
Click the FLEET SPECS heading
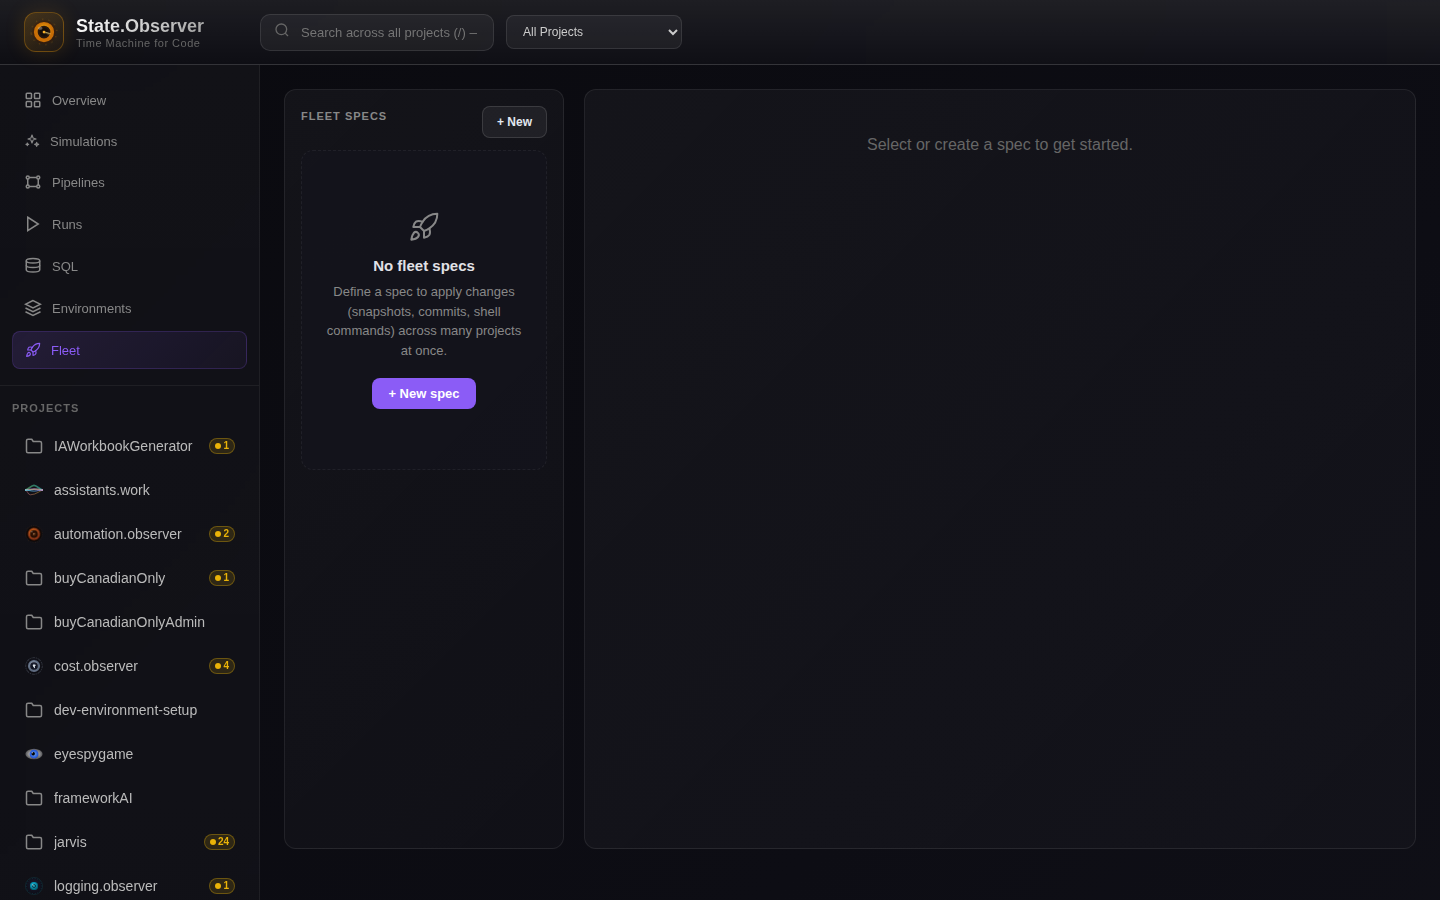[x=344, y=116]
